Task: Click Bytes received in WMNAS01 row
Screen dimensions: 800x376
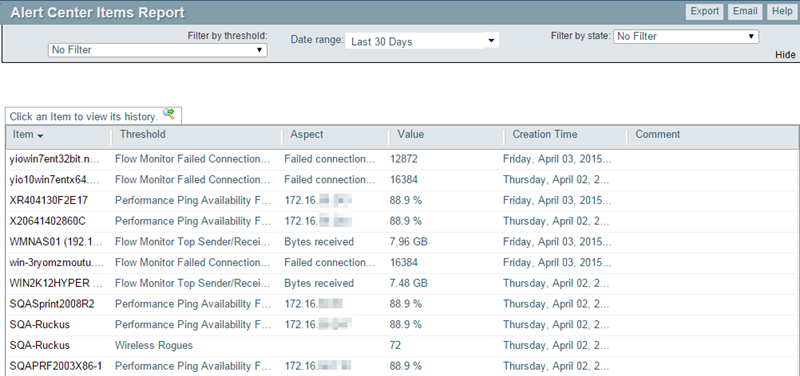Action: 319,242
